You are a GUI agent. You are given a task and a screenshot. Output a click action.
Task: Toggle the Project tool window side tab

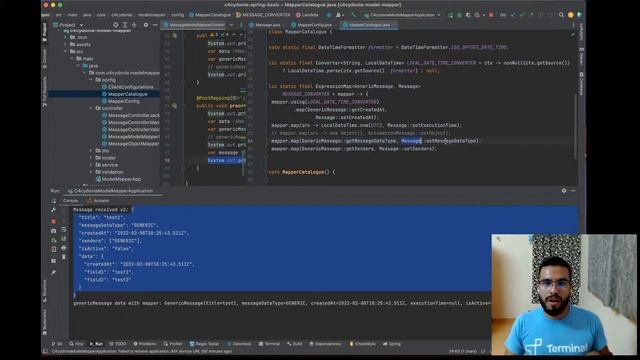pos(44,32)
